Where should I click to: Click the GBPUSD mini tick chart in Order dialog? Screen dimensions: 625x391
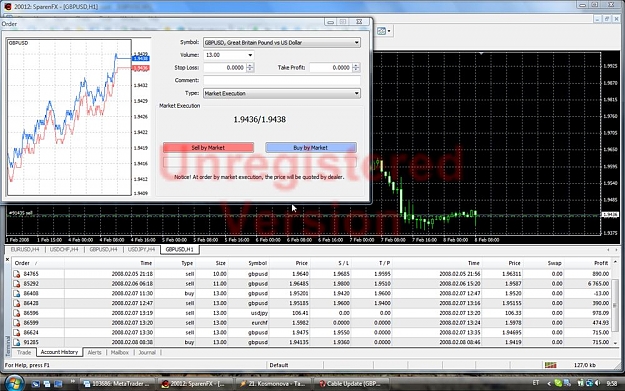tap(69, 117)
